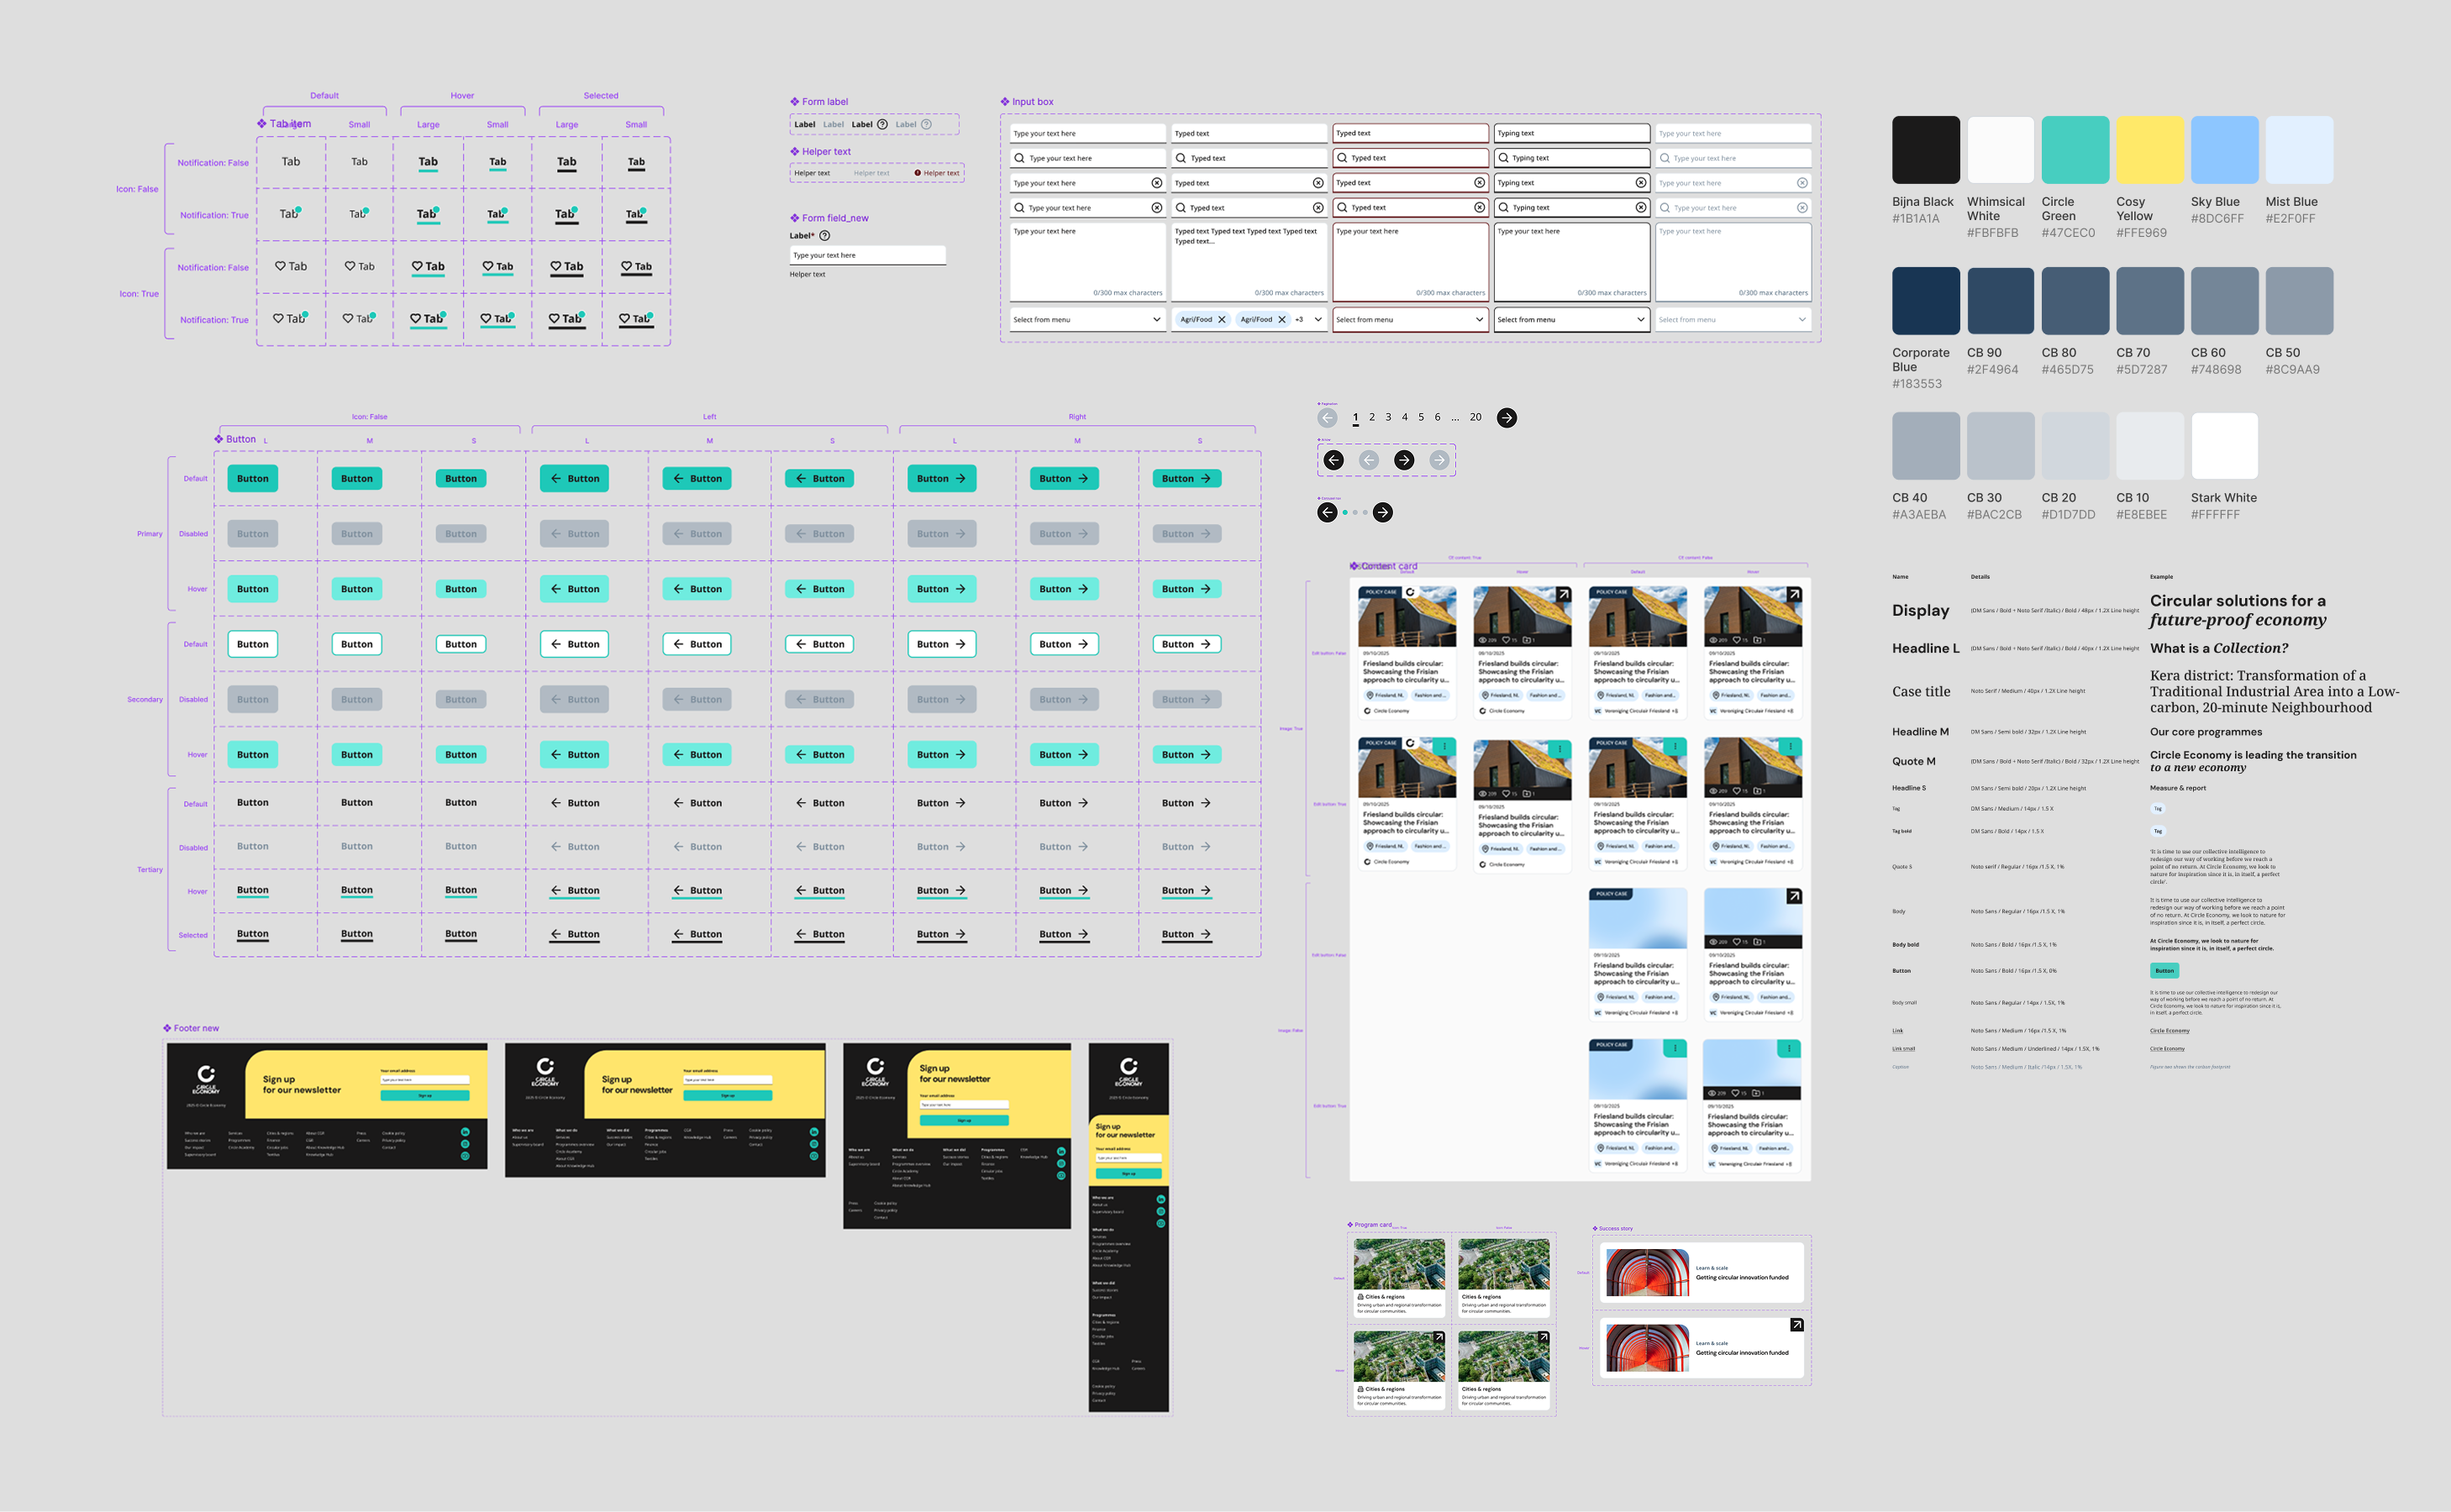
Task: Click the Success story card's external-link arrow icon
Action: click(1796, 1325)
